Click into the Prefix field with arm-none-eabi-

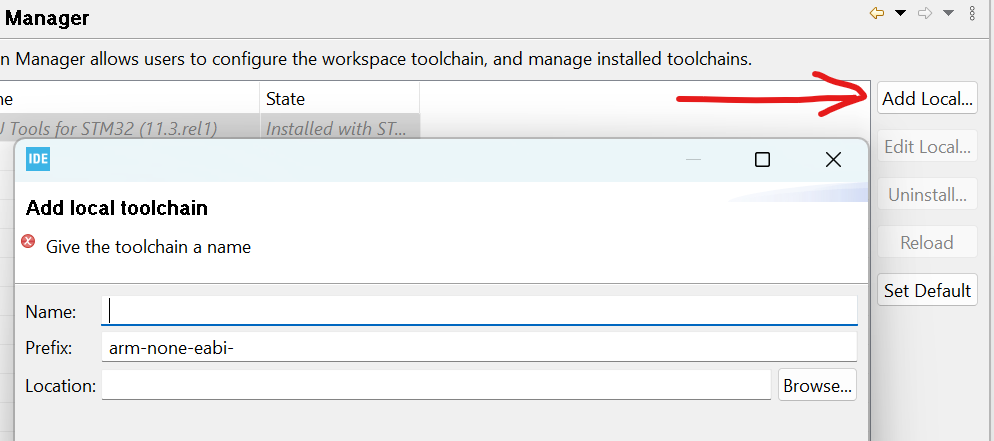479,347
